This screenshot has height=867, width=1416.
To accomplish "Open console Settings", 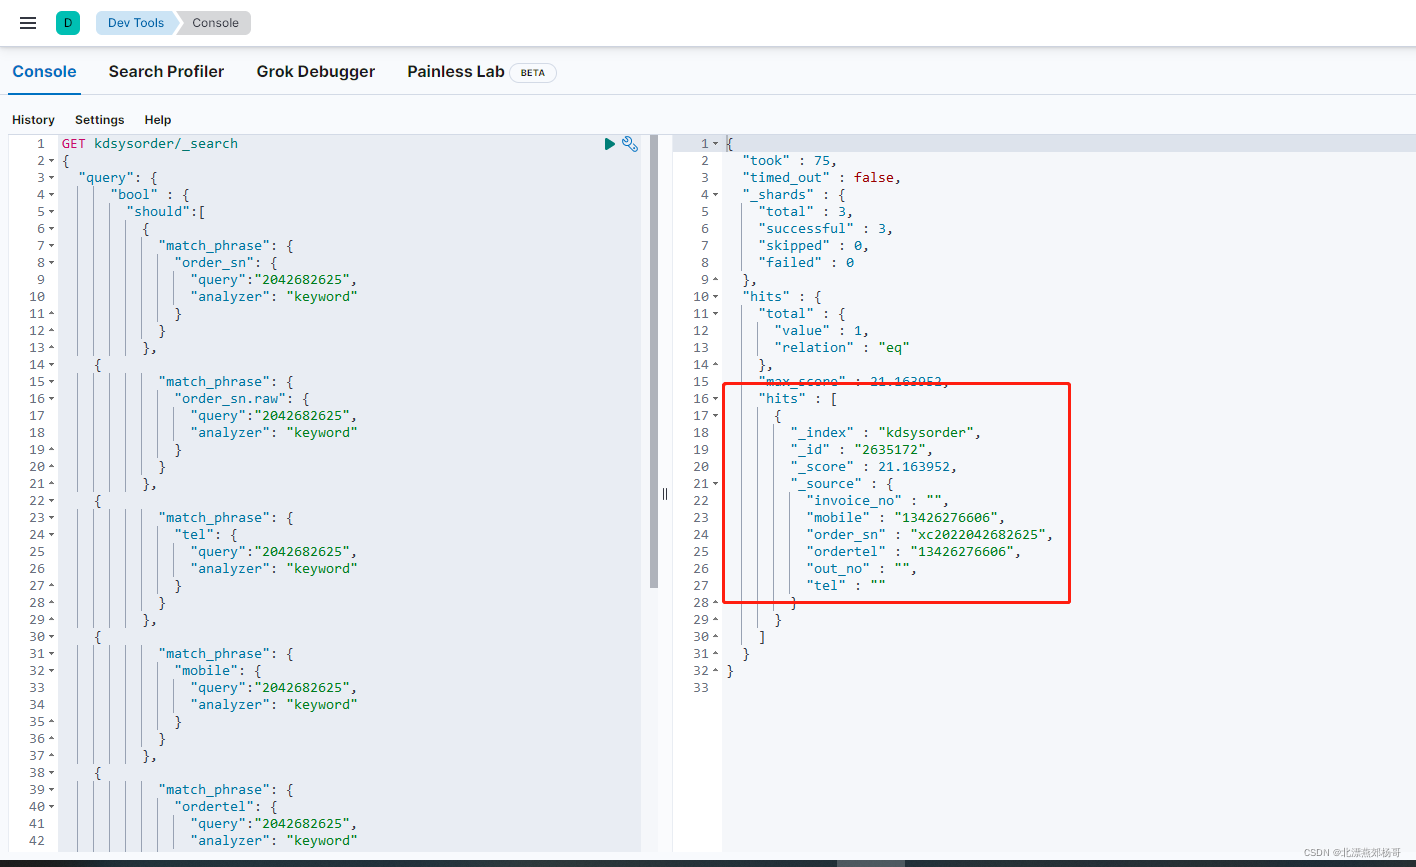I will pos(100,120).
